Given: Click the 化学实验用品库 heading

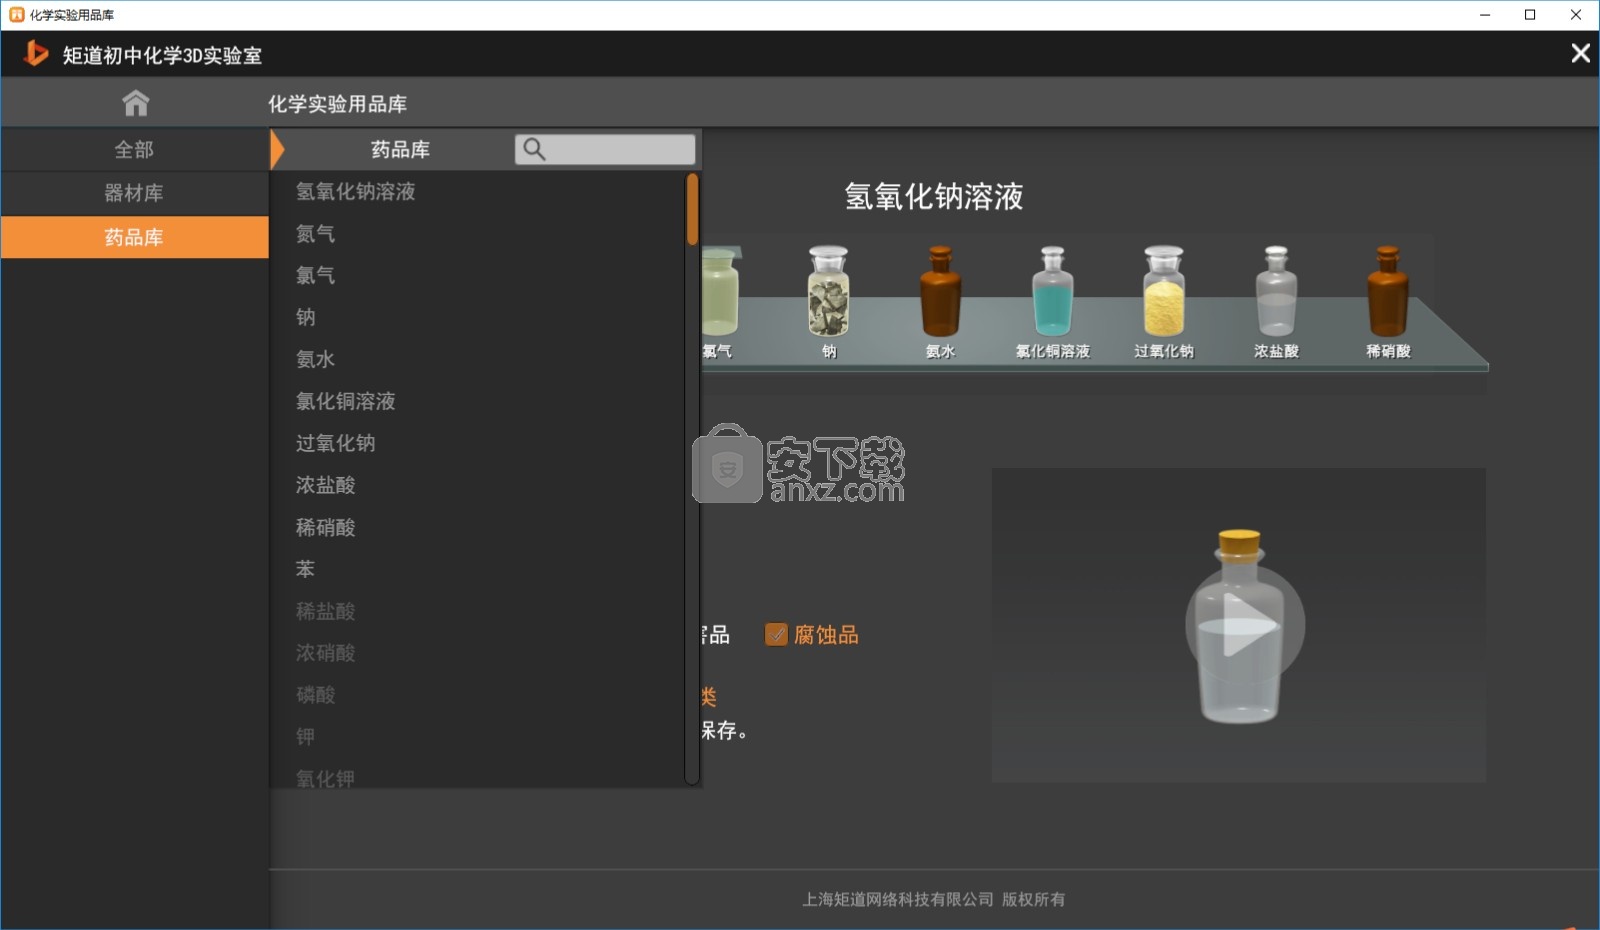Looking at the screenshot, I should coord(337,103).
